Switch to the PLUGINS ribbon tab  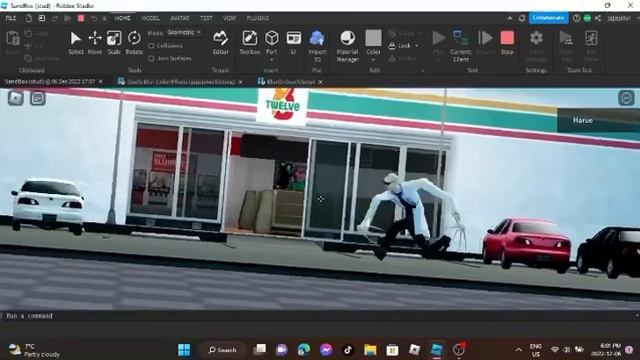click(x=258, y=18)
